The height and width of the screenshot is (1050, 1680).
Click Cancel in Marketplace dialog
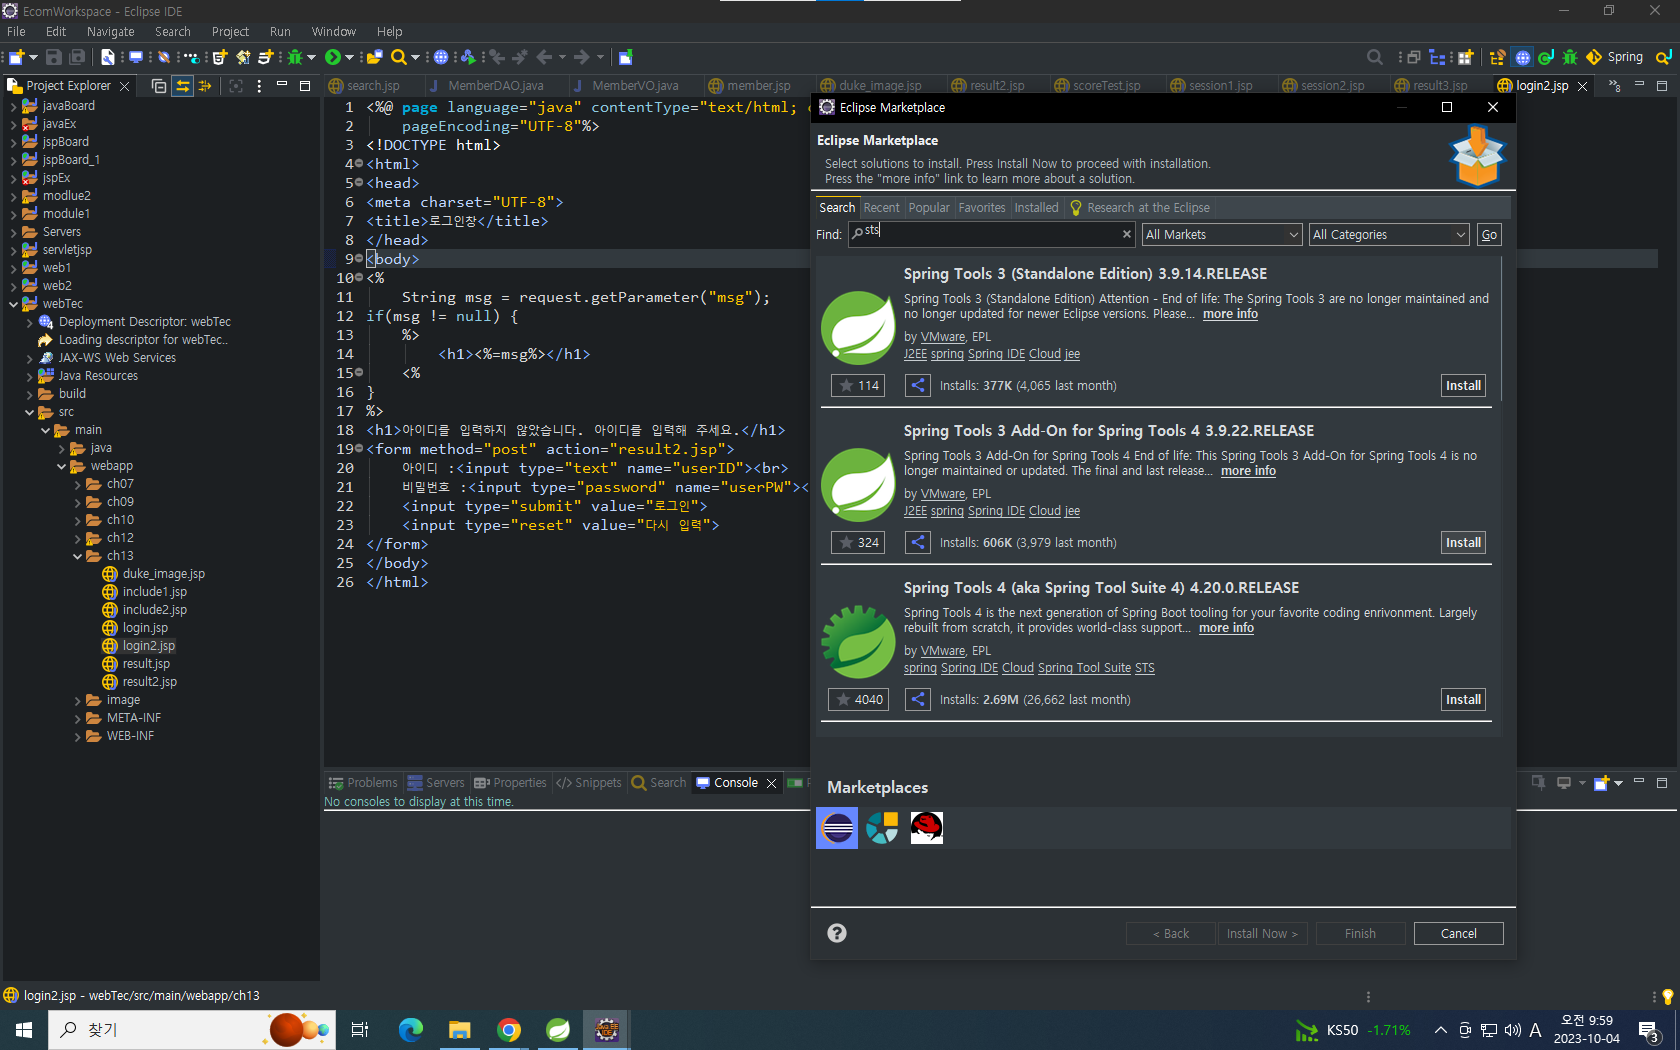click(x=1458, y=934)
